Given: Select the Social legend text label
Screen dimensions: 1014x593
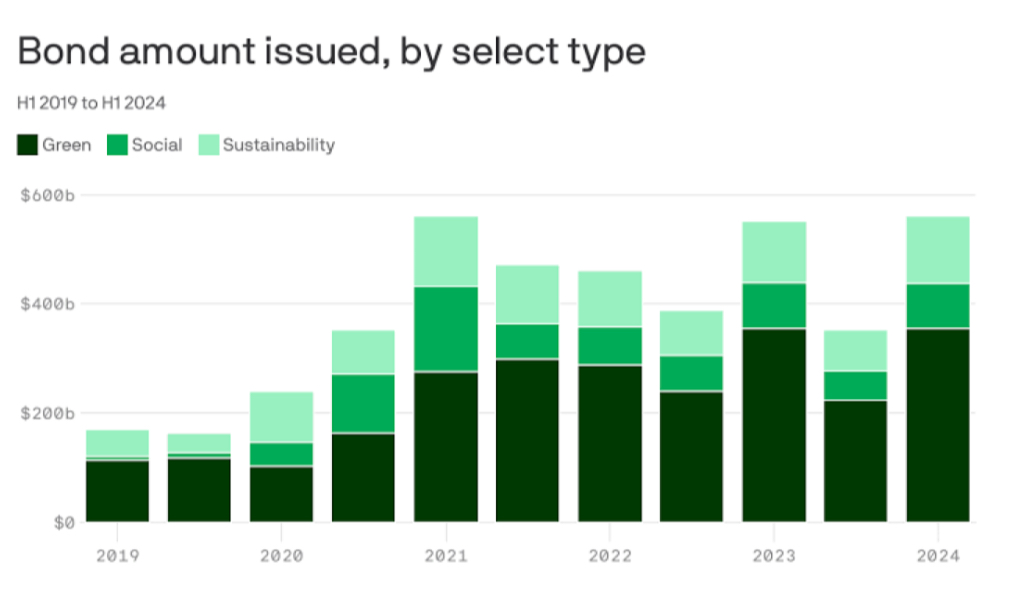Looking at the screenshot, I should (157, 145).
